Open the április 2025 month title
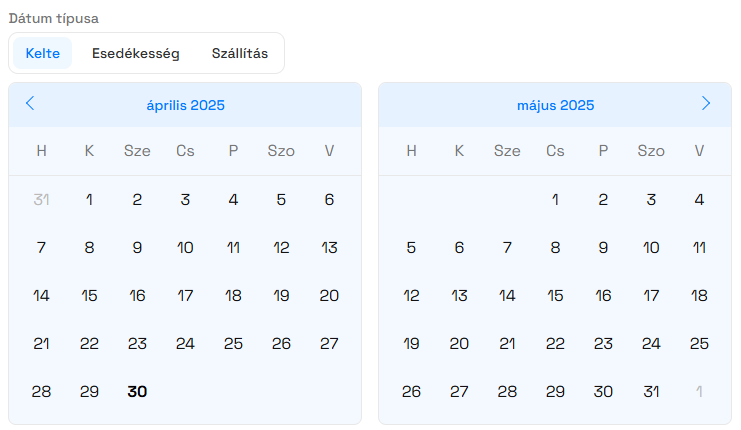 click(x=185, y=105)
